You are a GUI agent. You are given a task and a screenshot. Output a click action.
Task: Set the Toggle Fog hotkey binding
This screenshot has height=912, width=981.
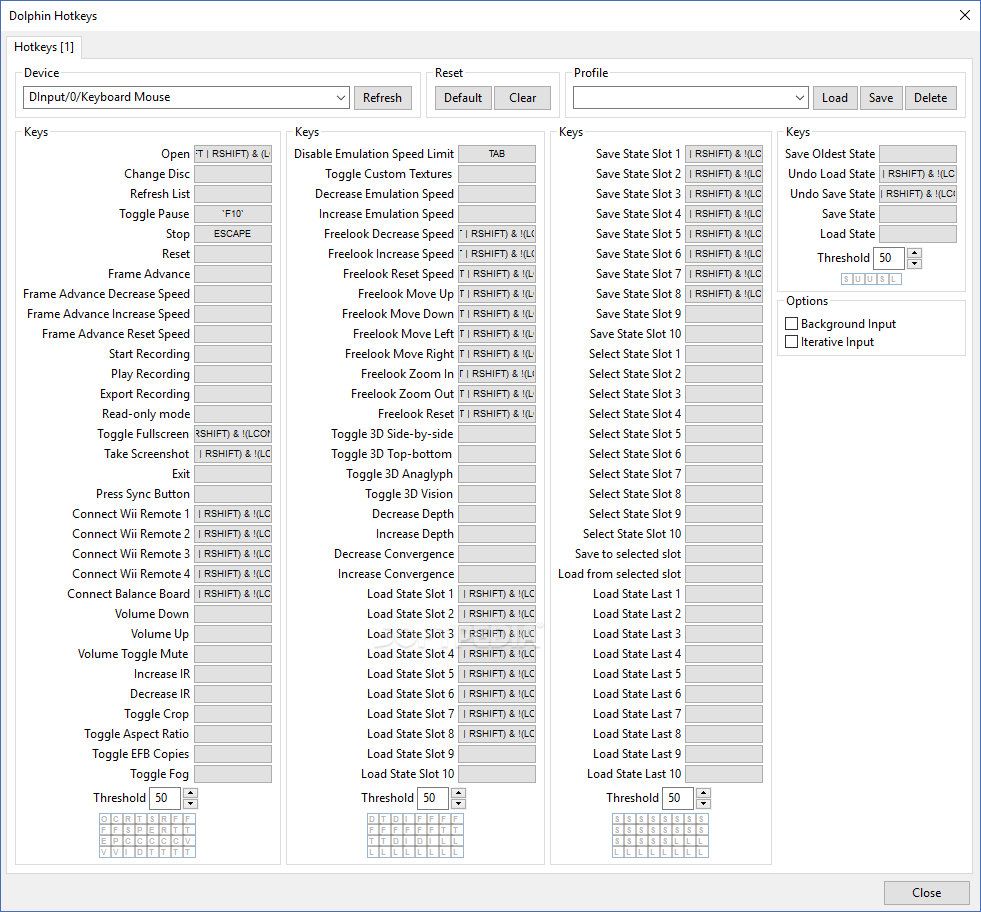click(x=233, y=774)
